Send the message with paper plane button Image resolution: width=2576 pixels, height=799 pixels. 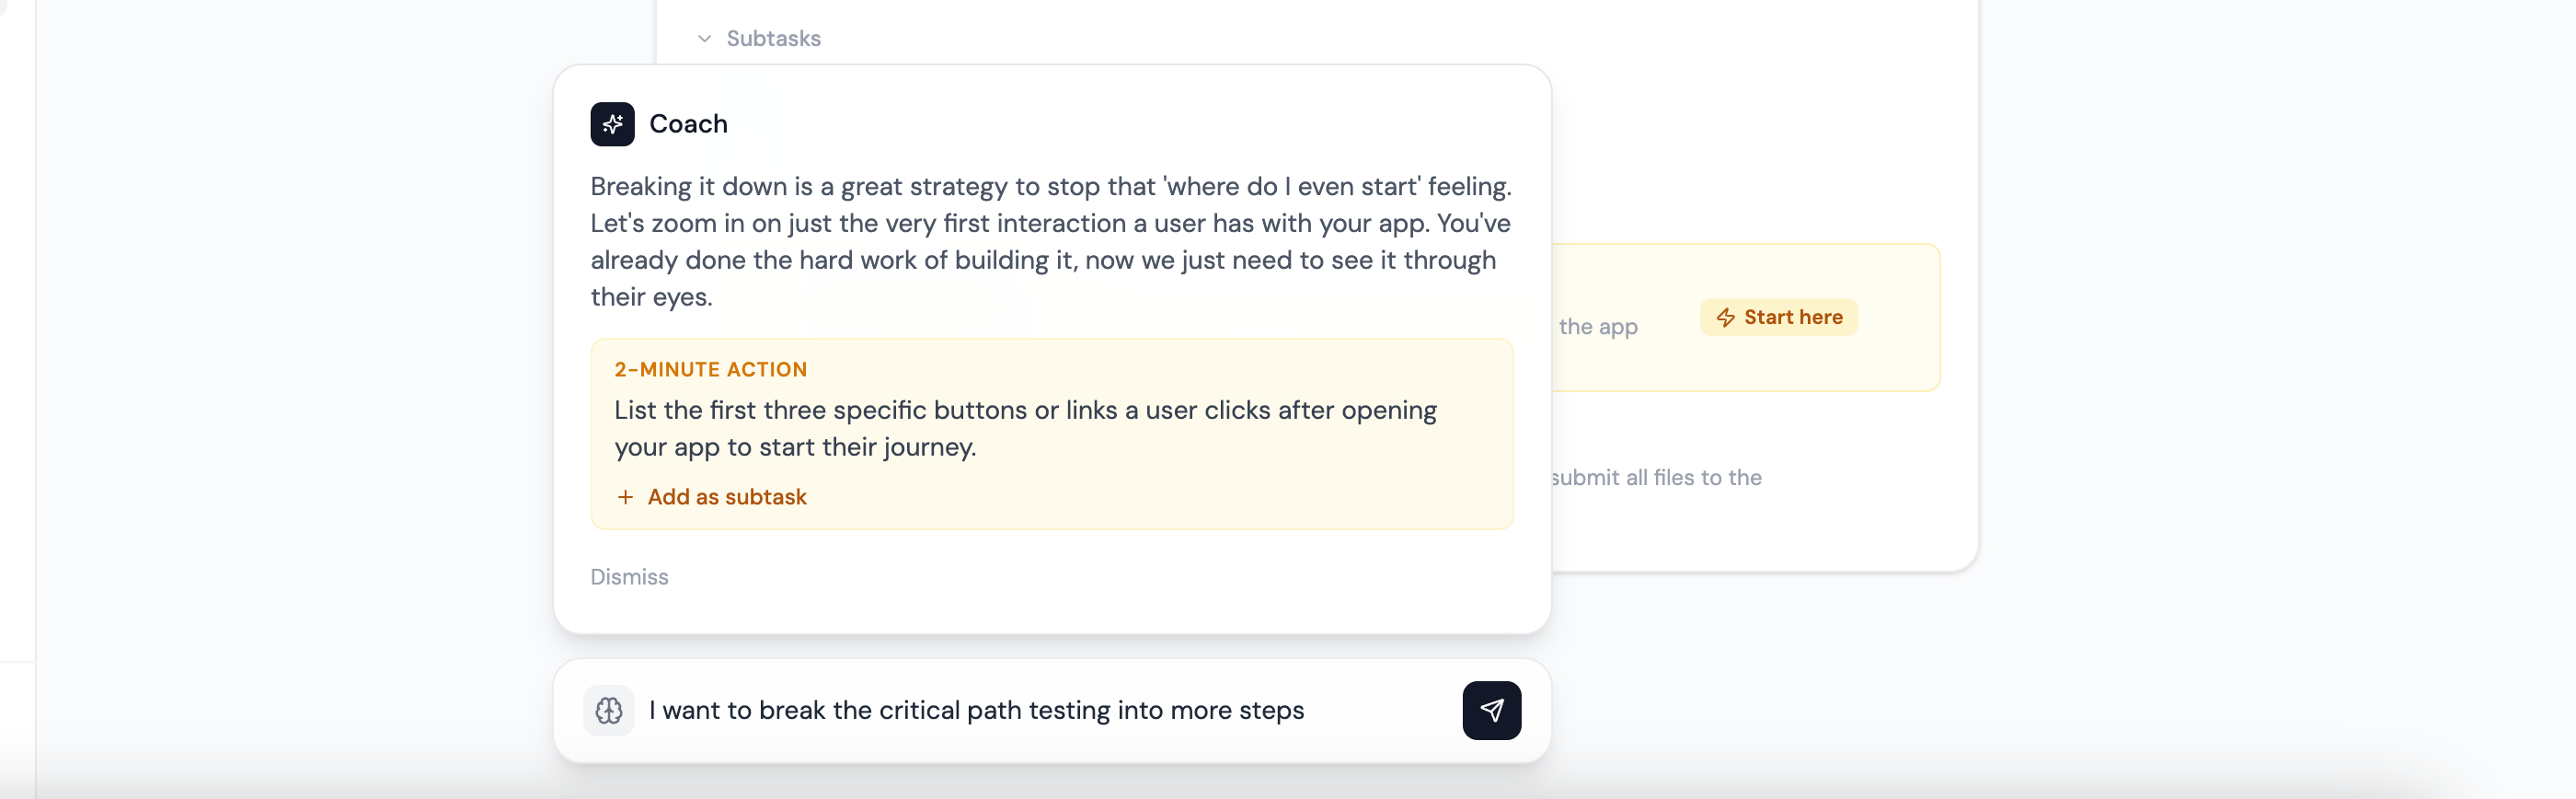[x=1491, y=711]
